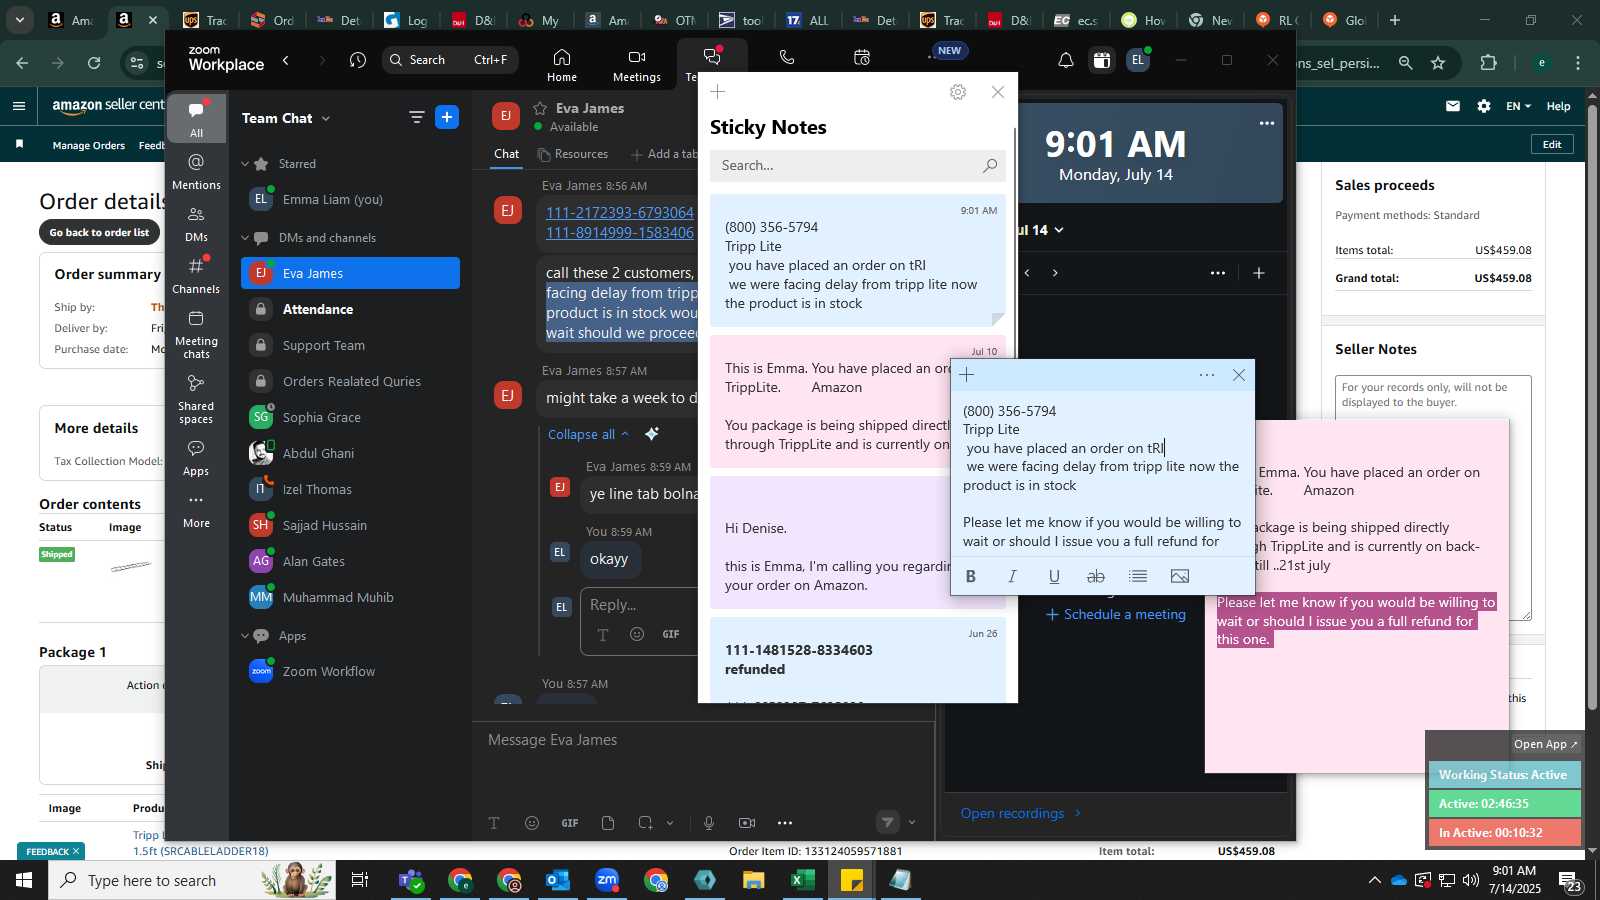Collapse all thread replies

pyautogui.click(x=588, y=434)
